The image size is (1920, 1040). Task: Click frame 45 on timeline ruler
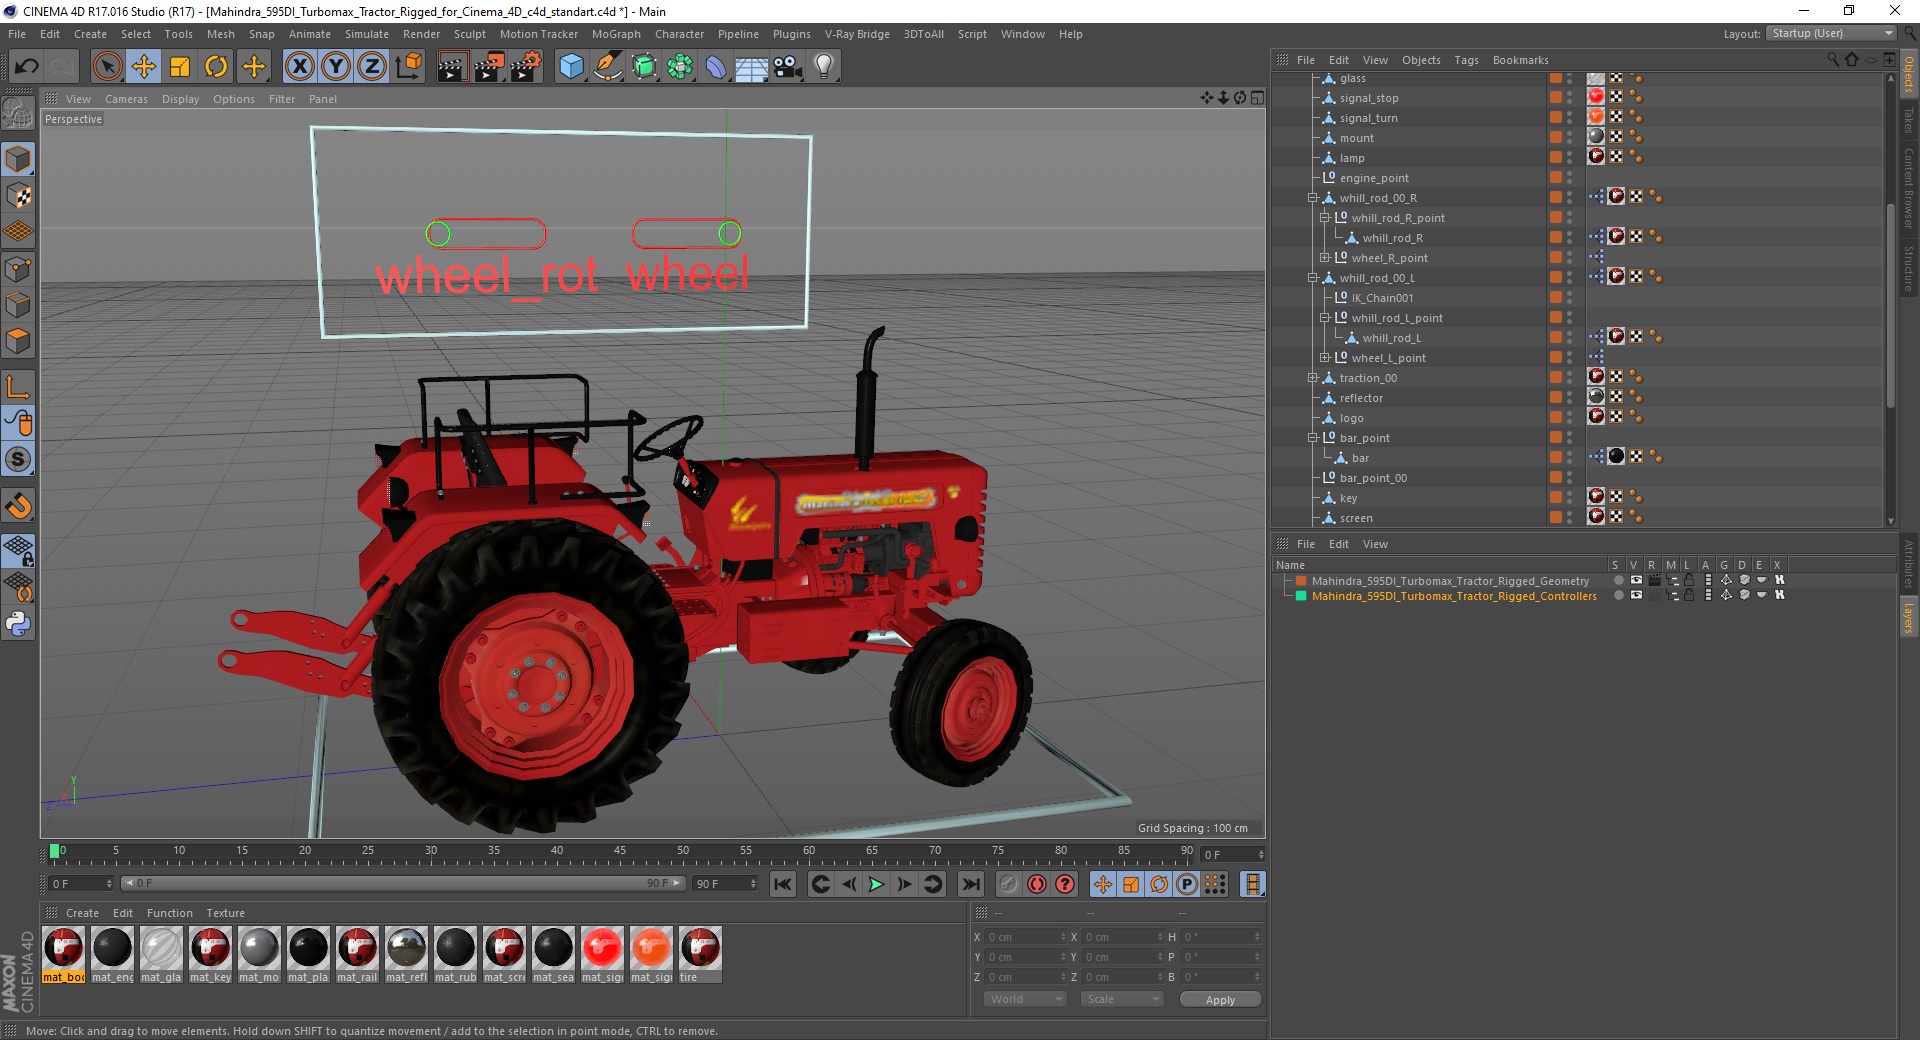(x=620, y=851)
